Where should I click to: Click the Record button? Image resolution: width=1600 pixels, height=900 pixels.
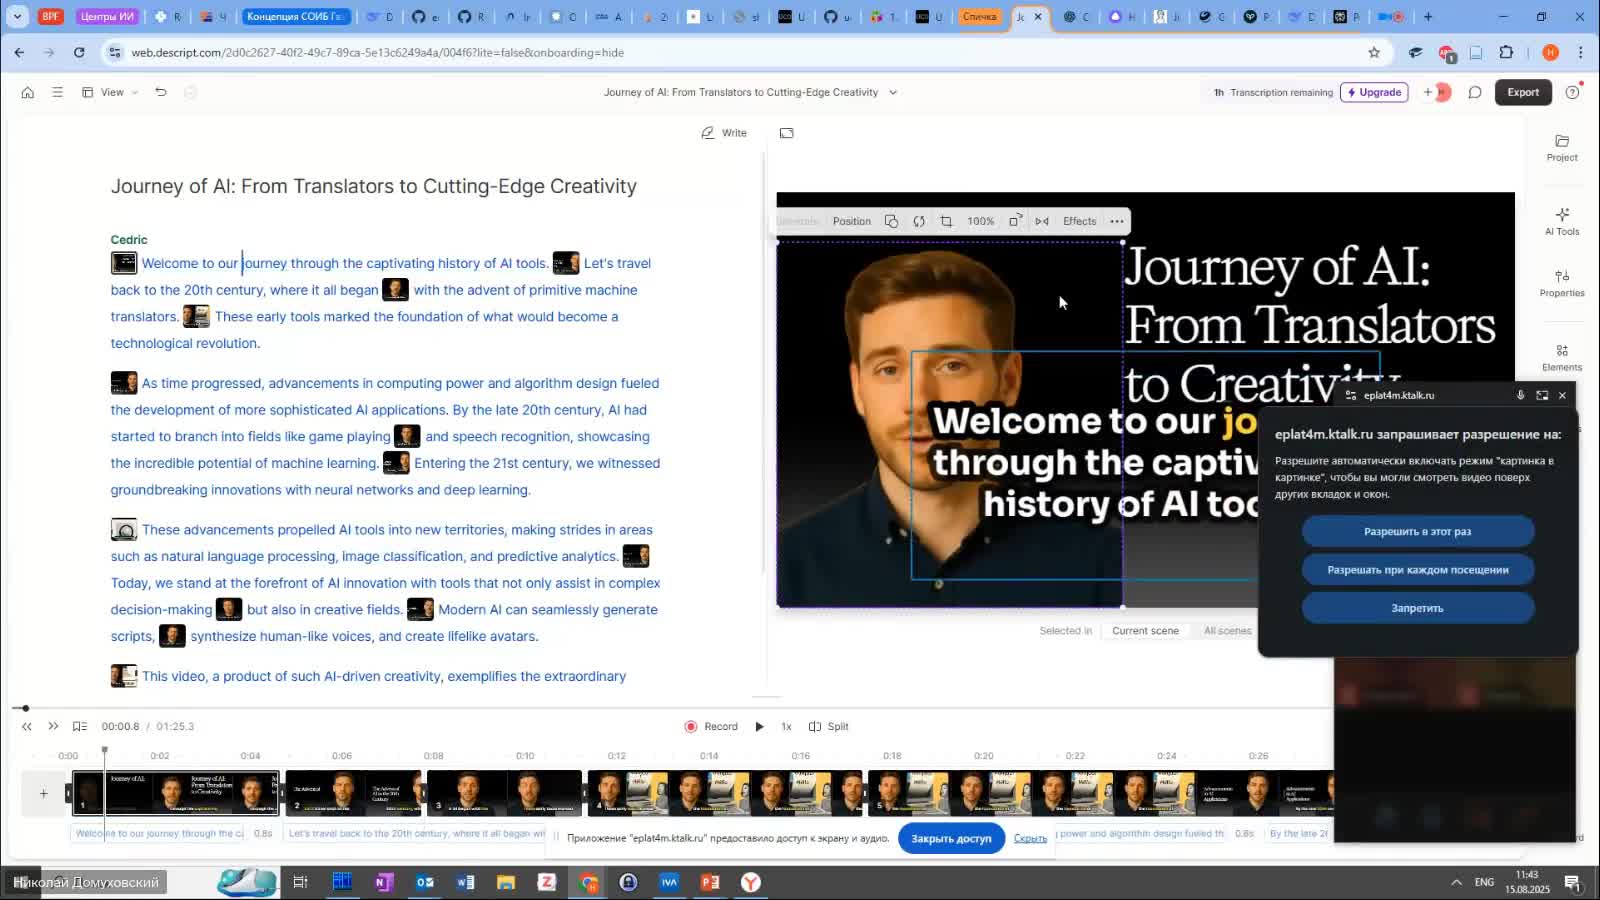(711, 727)
